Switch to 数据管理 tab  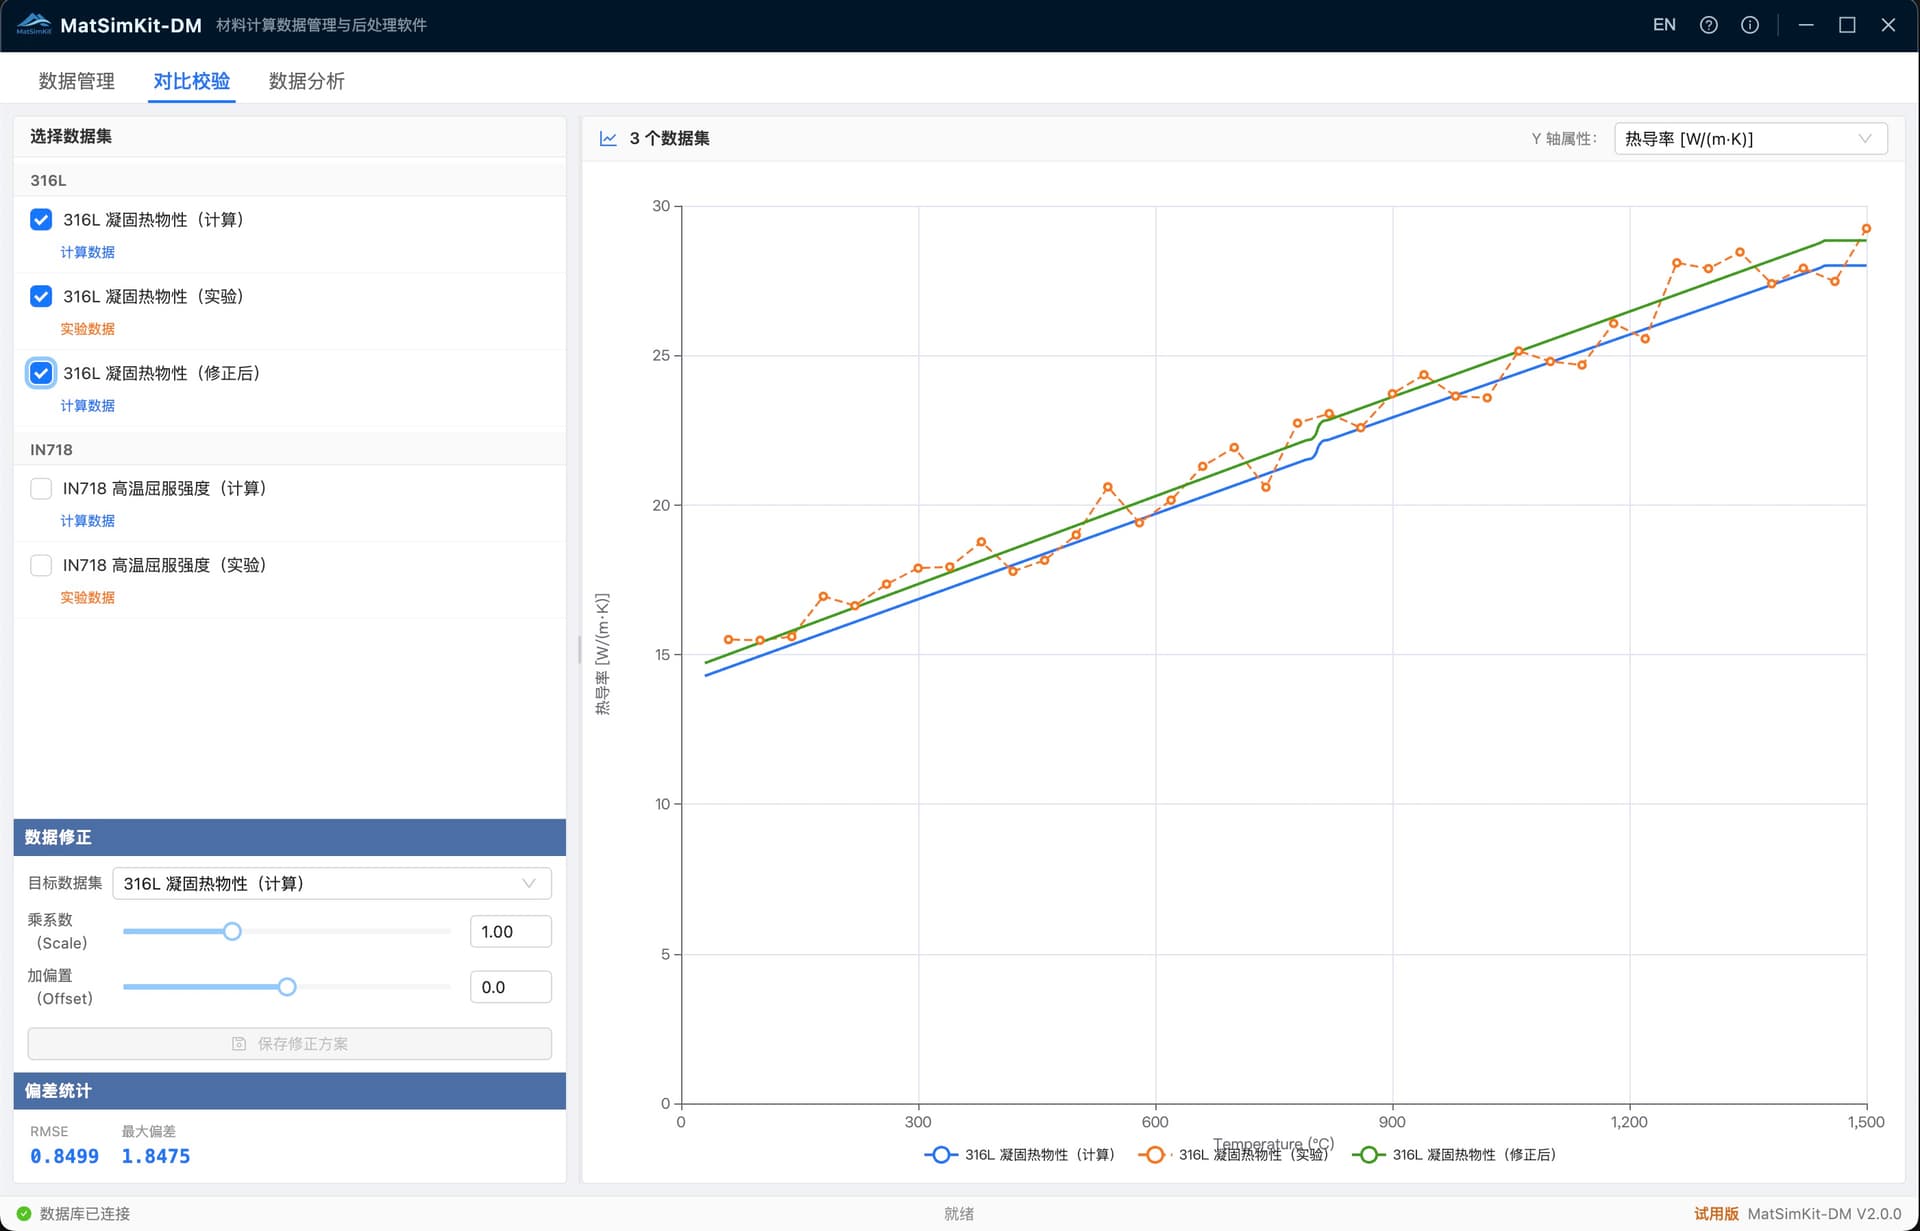point(77,81)
